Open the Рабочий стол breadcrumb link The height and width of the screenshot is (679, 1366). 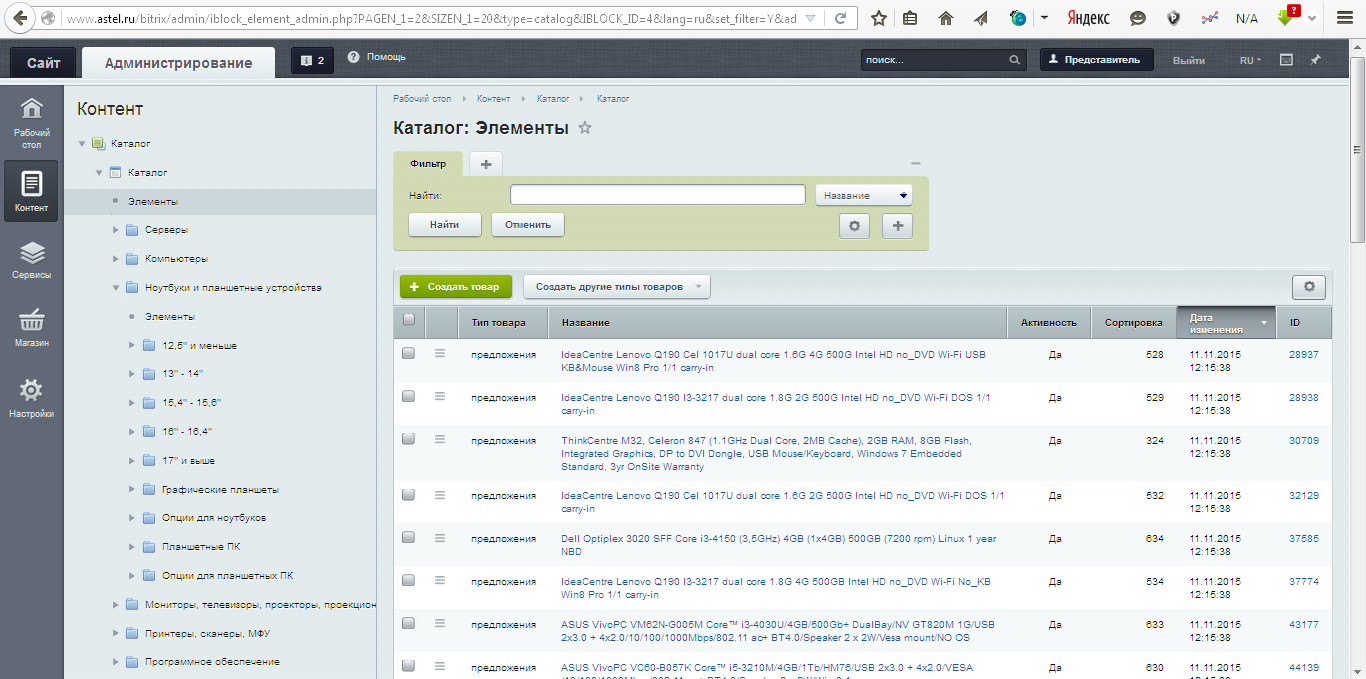click(x=422, y=99)
